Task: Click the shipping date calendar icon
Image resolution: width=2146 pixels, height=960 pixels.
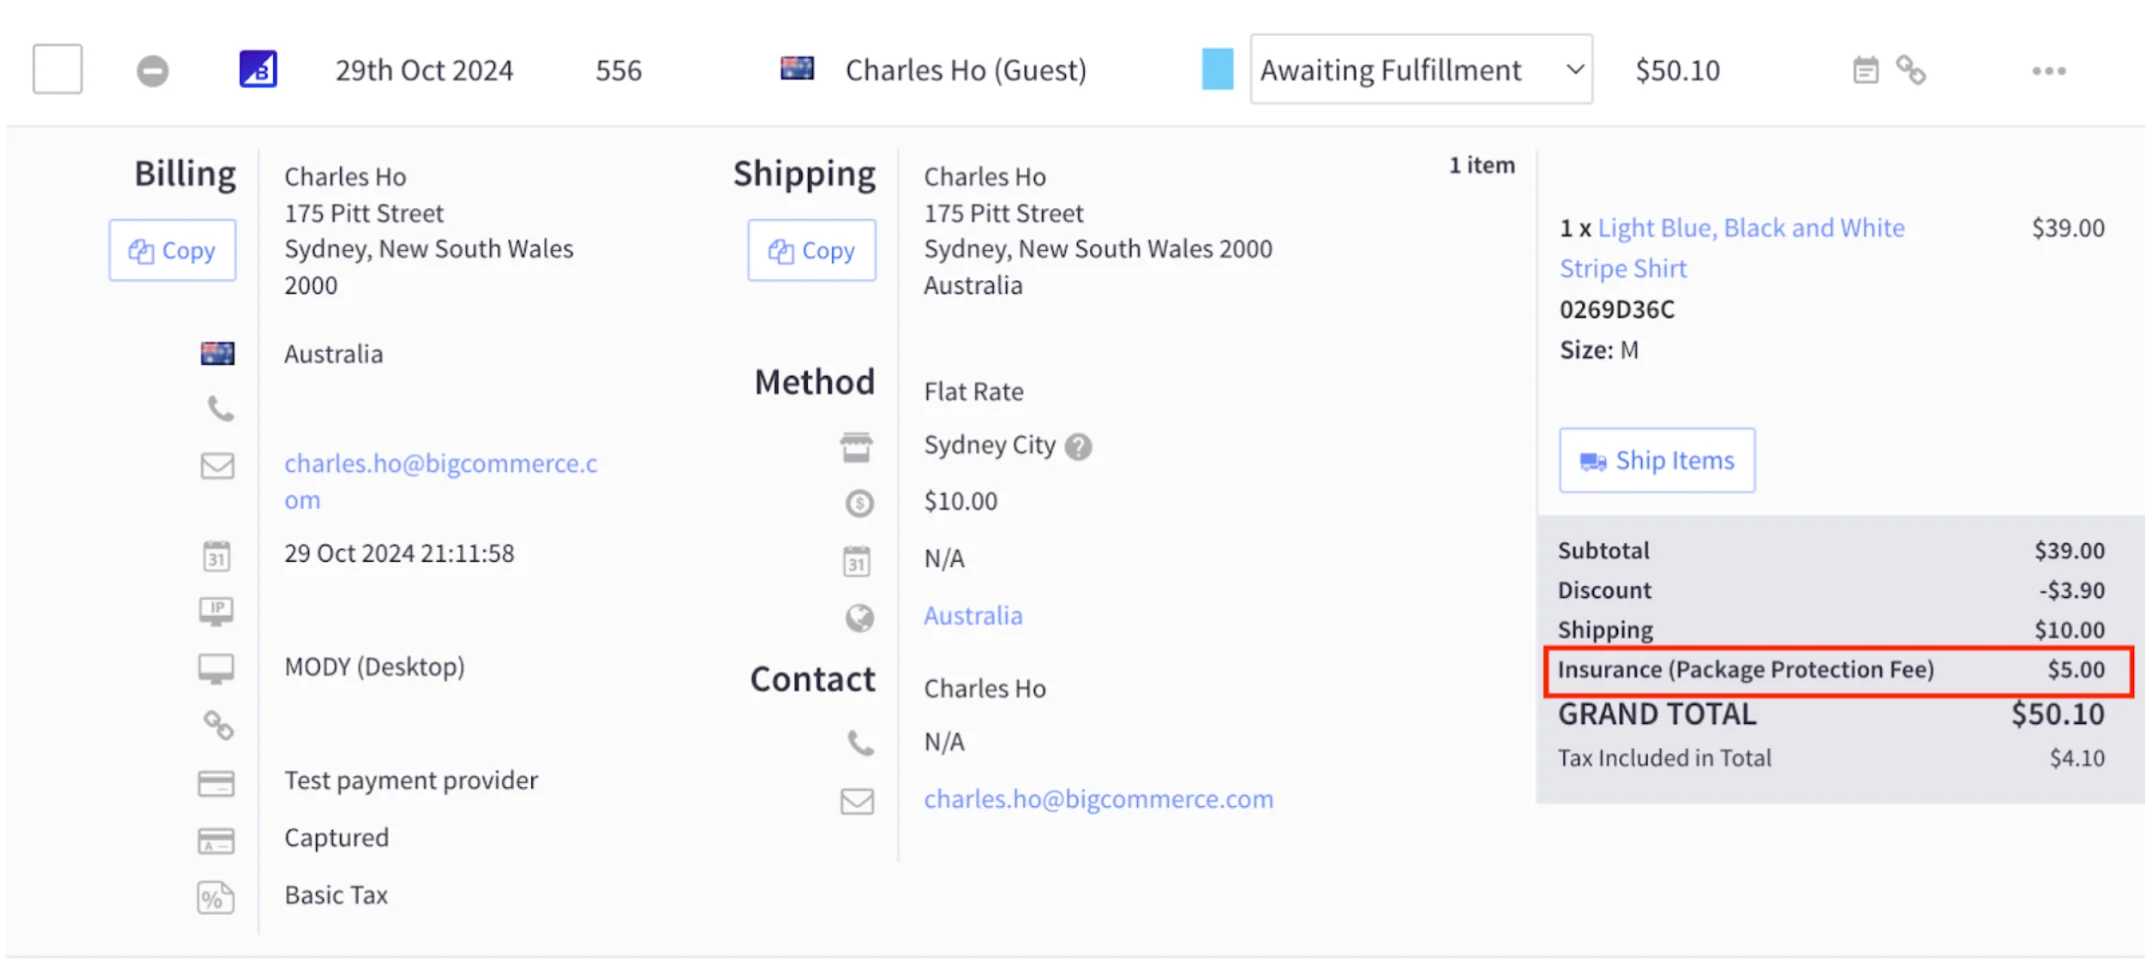Action: [857, 561]
